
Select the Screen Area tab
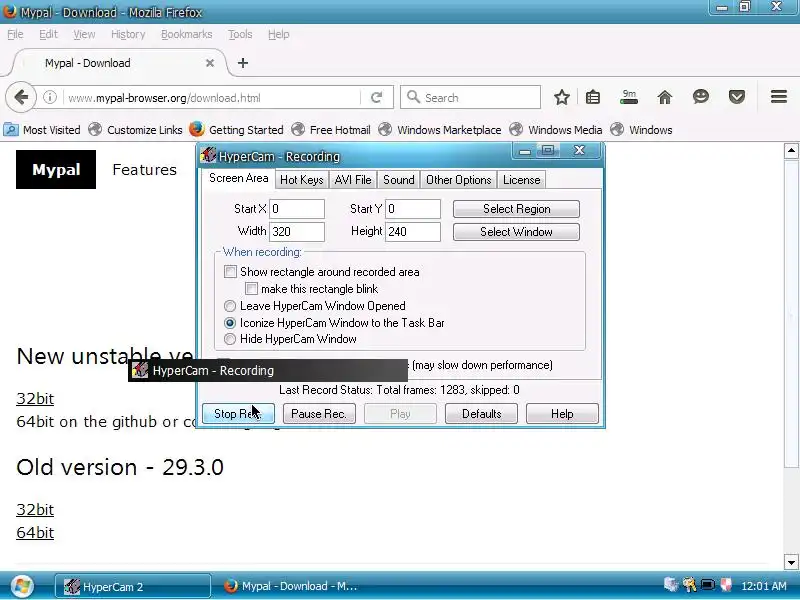click(238, 179)
